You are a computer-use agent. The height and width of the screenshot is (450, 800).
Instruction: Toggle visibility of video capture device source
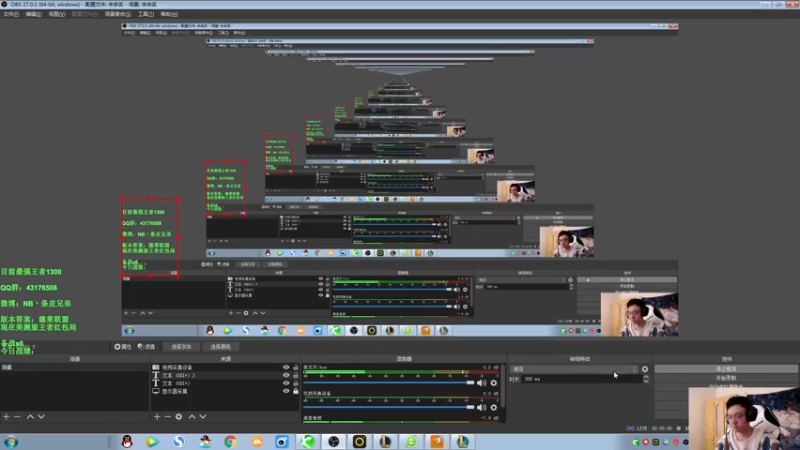click(286, 367)
